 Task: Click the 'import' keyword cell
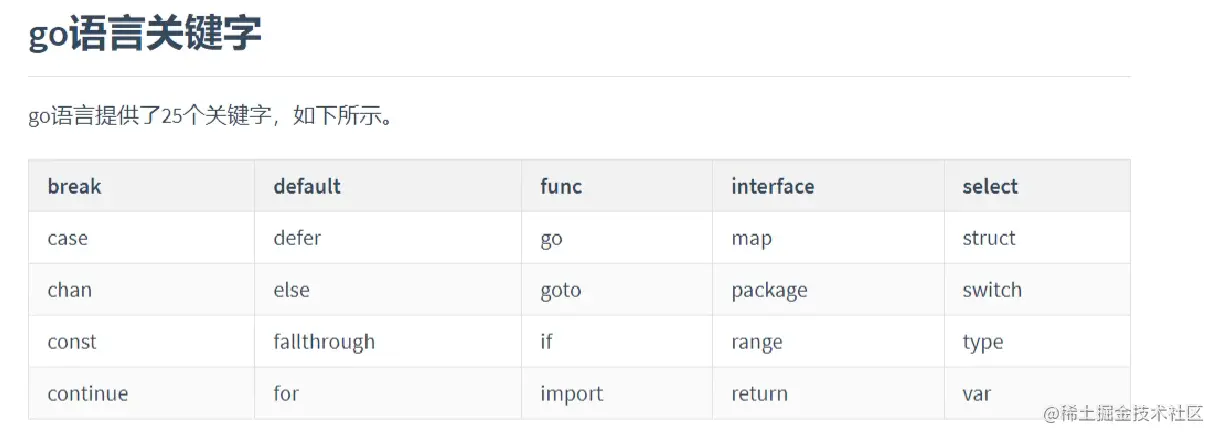pos(571,394)
